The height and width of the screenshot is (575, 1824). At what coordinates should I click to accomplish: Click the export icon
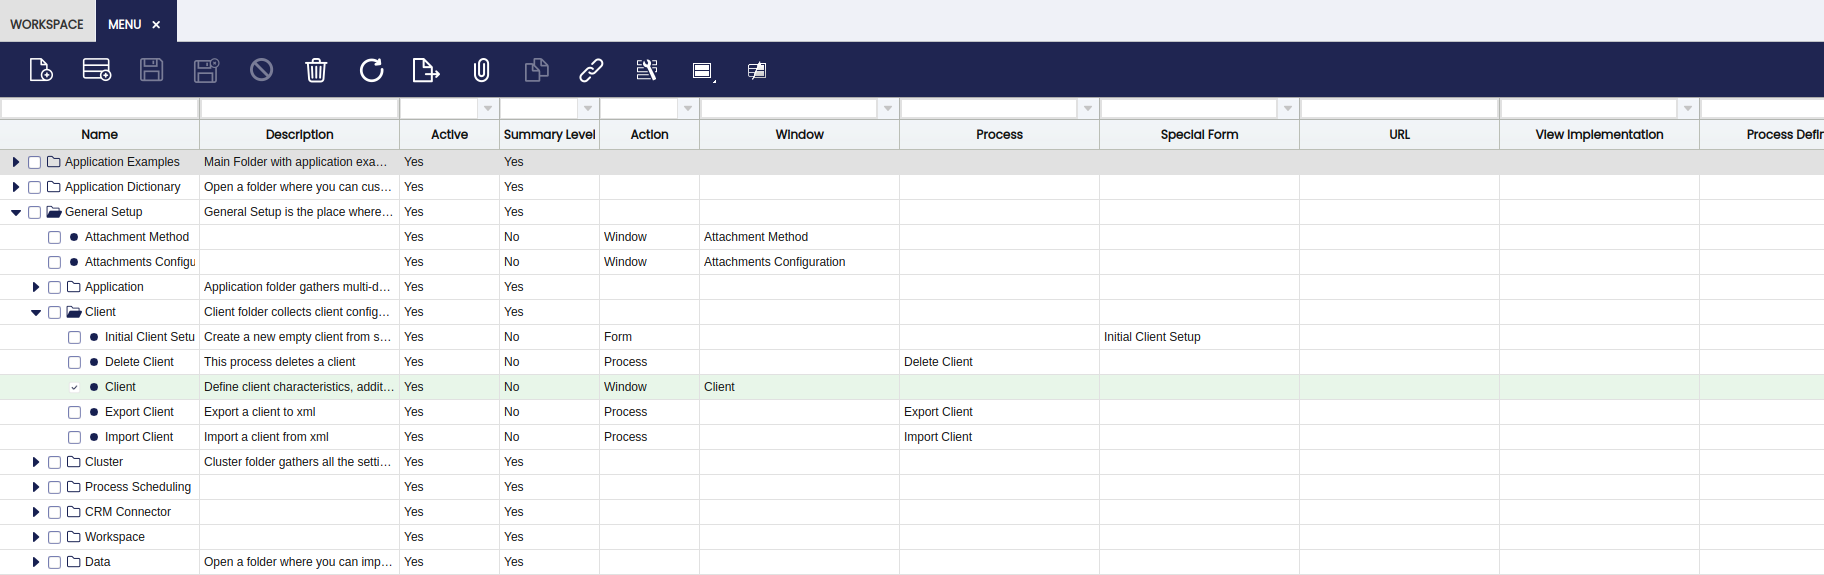pos(426,70)
